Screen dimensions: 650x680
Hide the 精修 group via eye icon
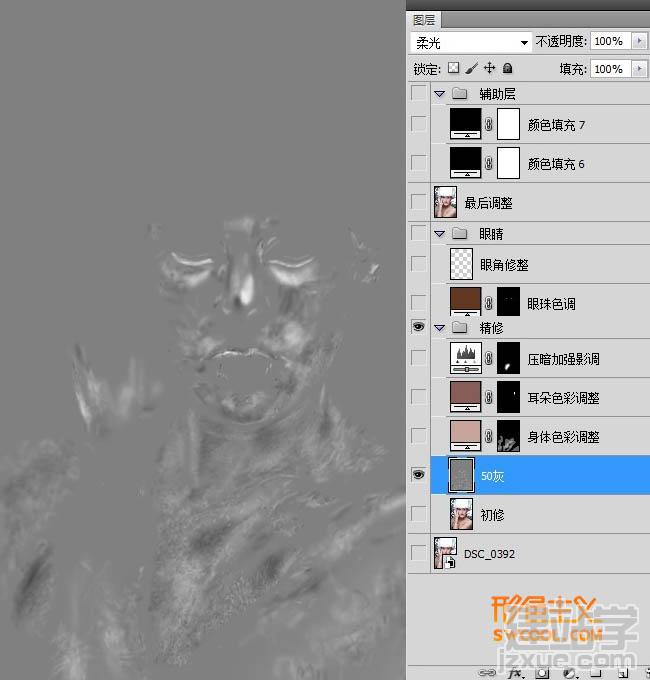coord(418,327)
